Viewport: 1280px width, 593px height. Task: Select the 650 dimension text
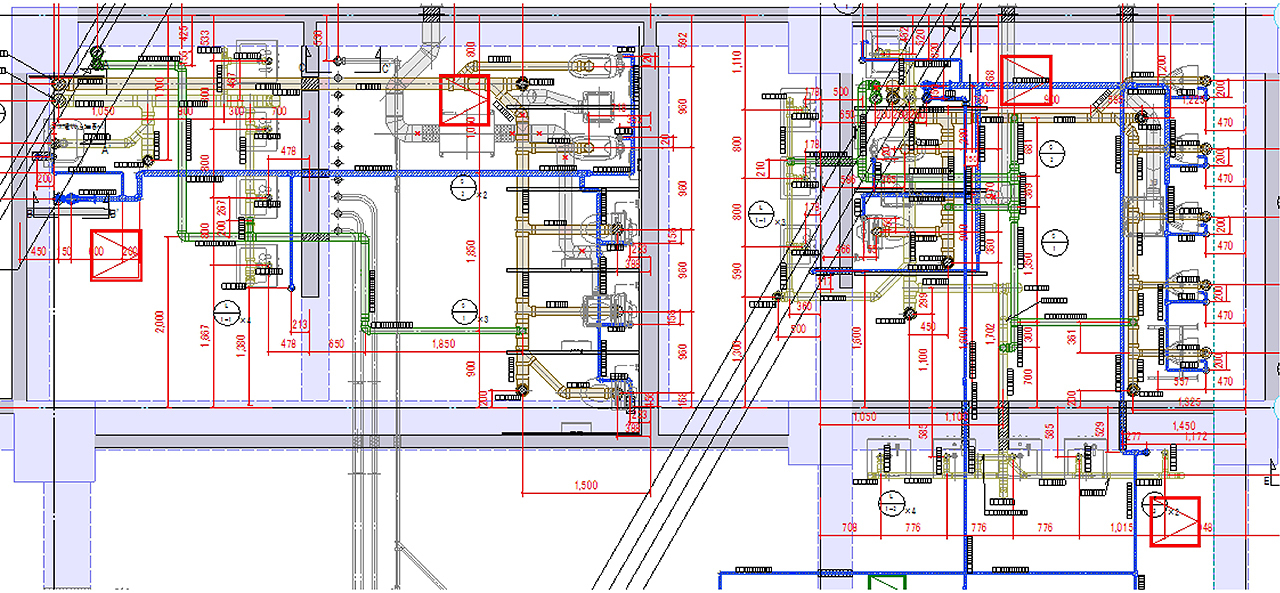(337, 344)
